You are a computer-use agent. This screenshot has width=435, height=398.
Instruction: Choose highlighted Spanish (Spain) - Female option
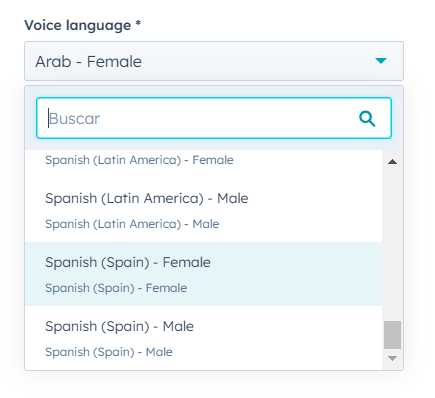203,274
